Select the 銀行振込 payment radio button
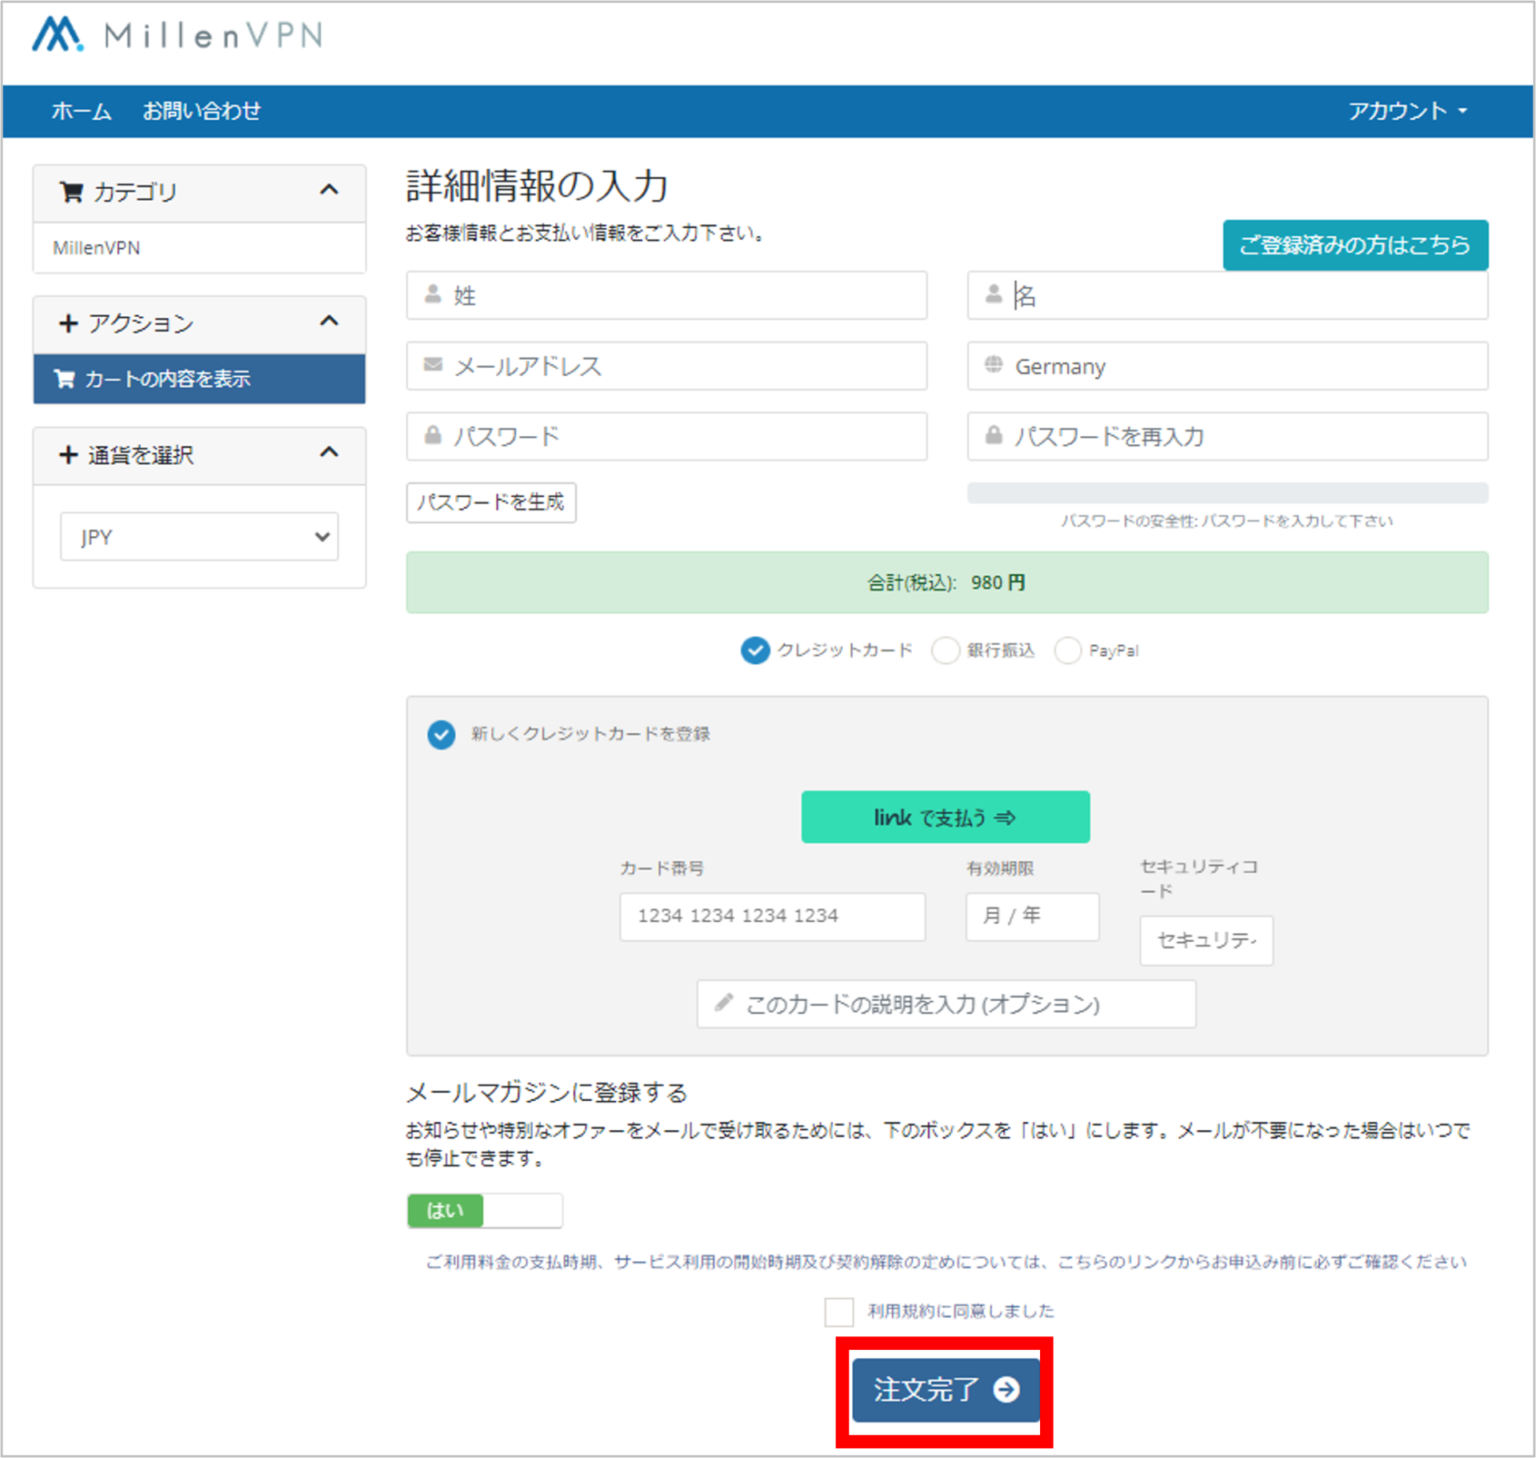The height and width of the screenshot is (1458, 1536). coord(946,650)
